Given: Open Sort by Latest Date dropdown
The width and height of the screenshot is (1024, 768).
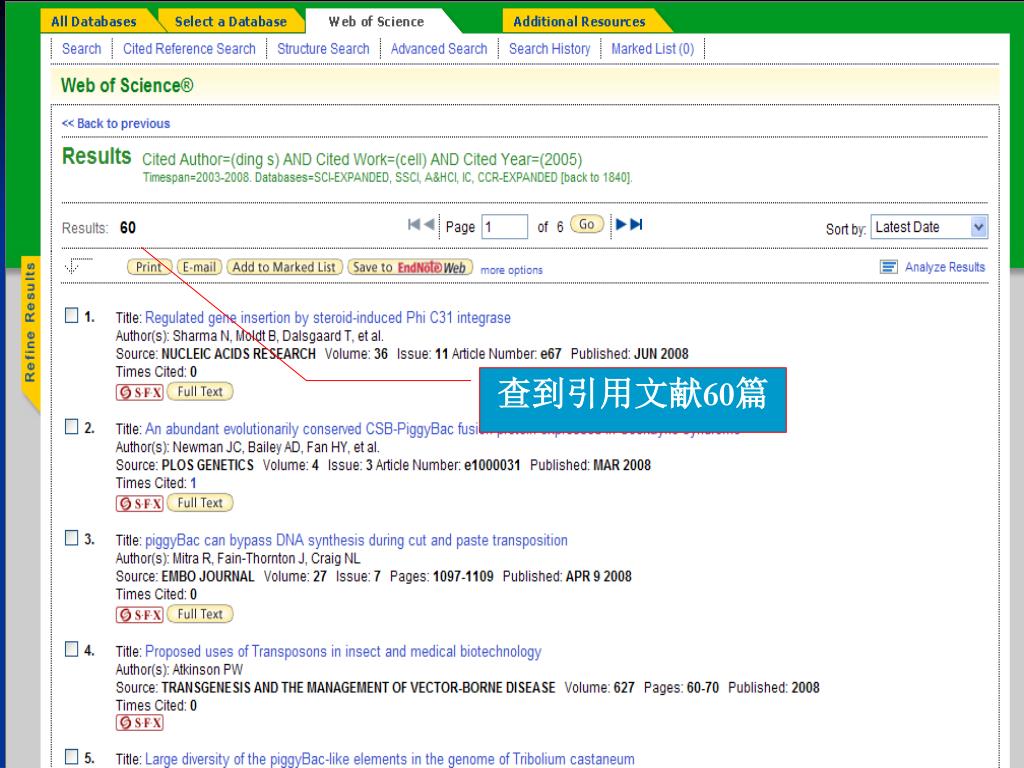Looking at the screenshot, I should [929, 227].
